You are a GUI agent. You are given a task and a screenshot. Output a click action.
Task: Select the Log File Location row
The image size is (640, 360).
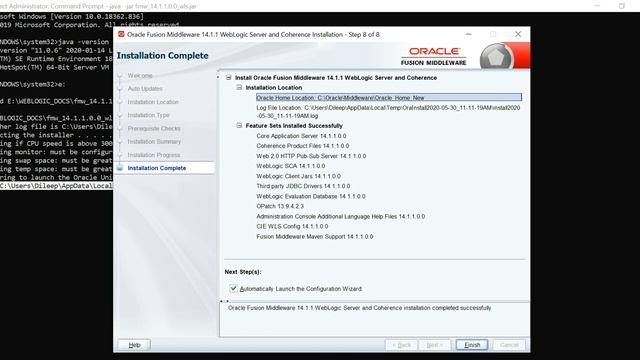coord(388,112)
